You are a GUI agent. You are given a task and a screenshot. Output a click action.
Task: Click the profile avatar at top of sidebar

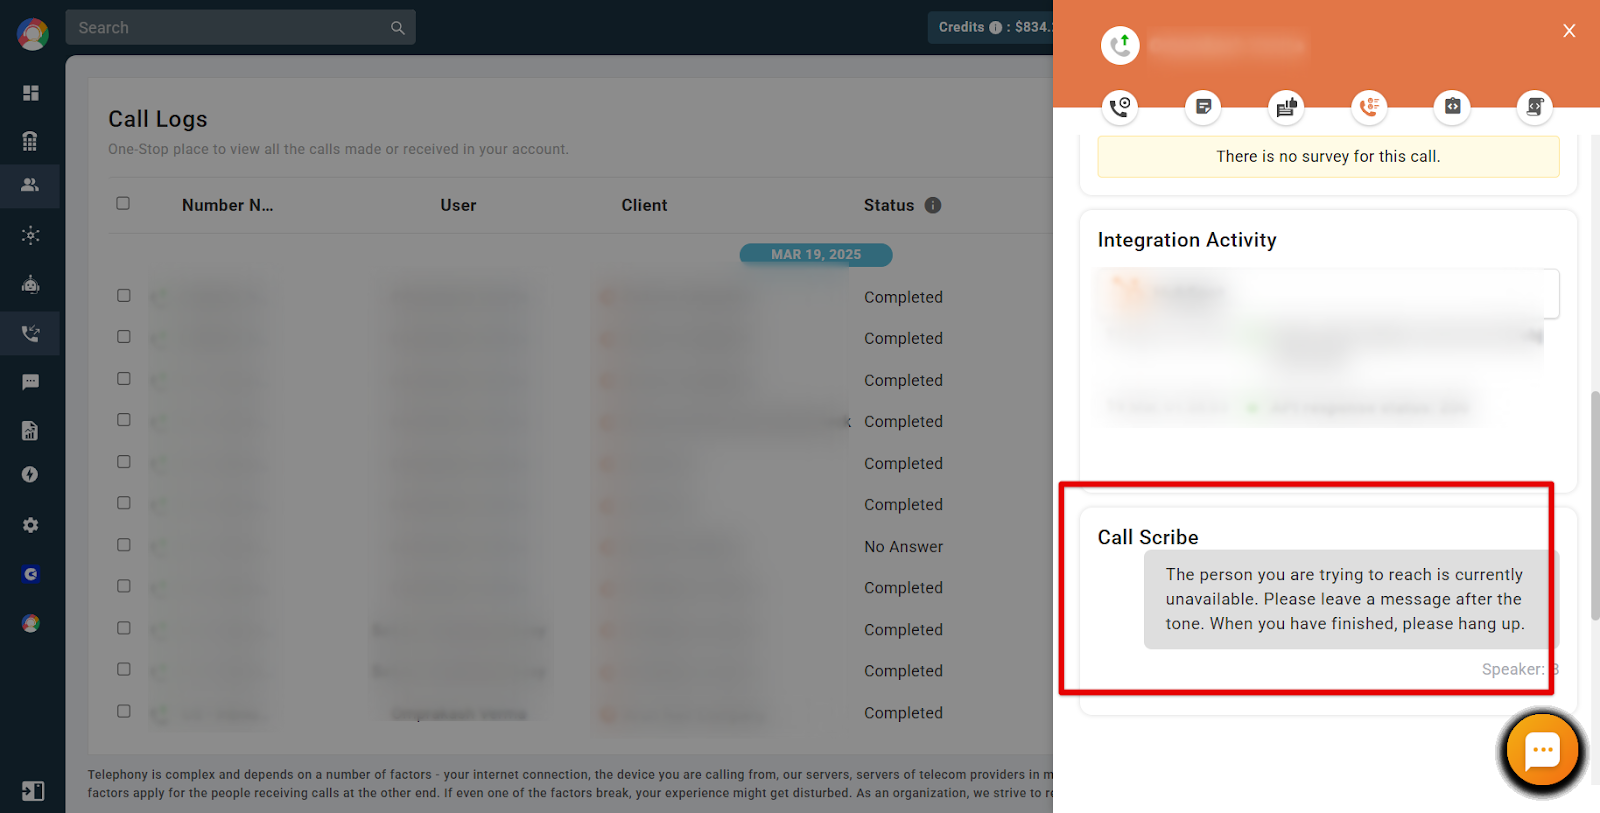point(33,34)
